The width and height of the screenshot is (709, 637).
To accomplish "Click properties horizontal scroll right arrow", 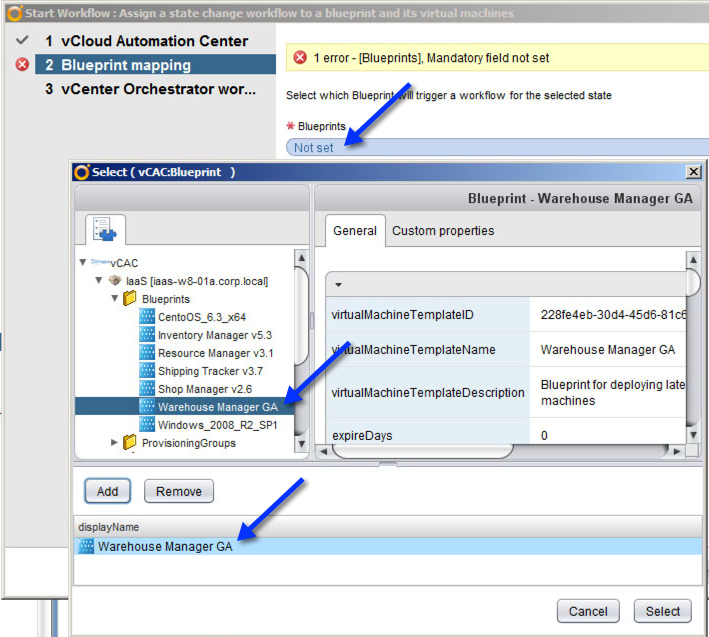I will [676, 451].
